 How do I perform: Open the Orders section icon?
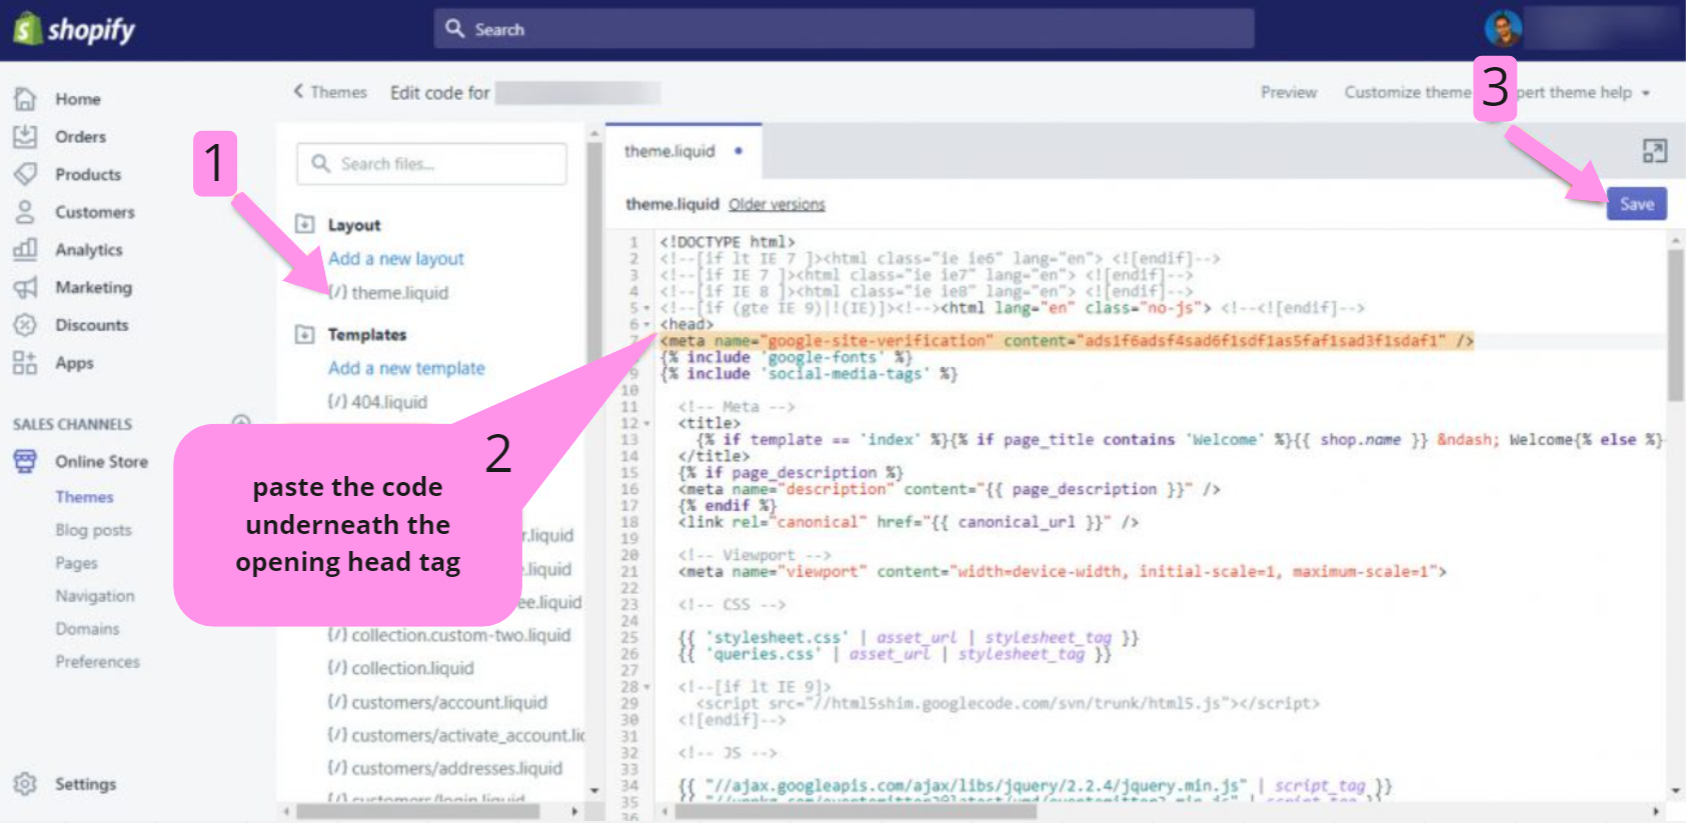click(25, 137)
